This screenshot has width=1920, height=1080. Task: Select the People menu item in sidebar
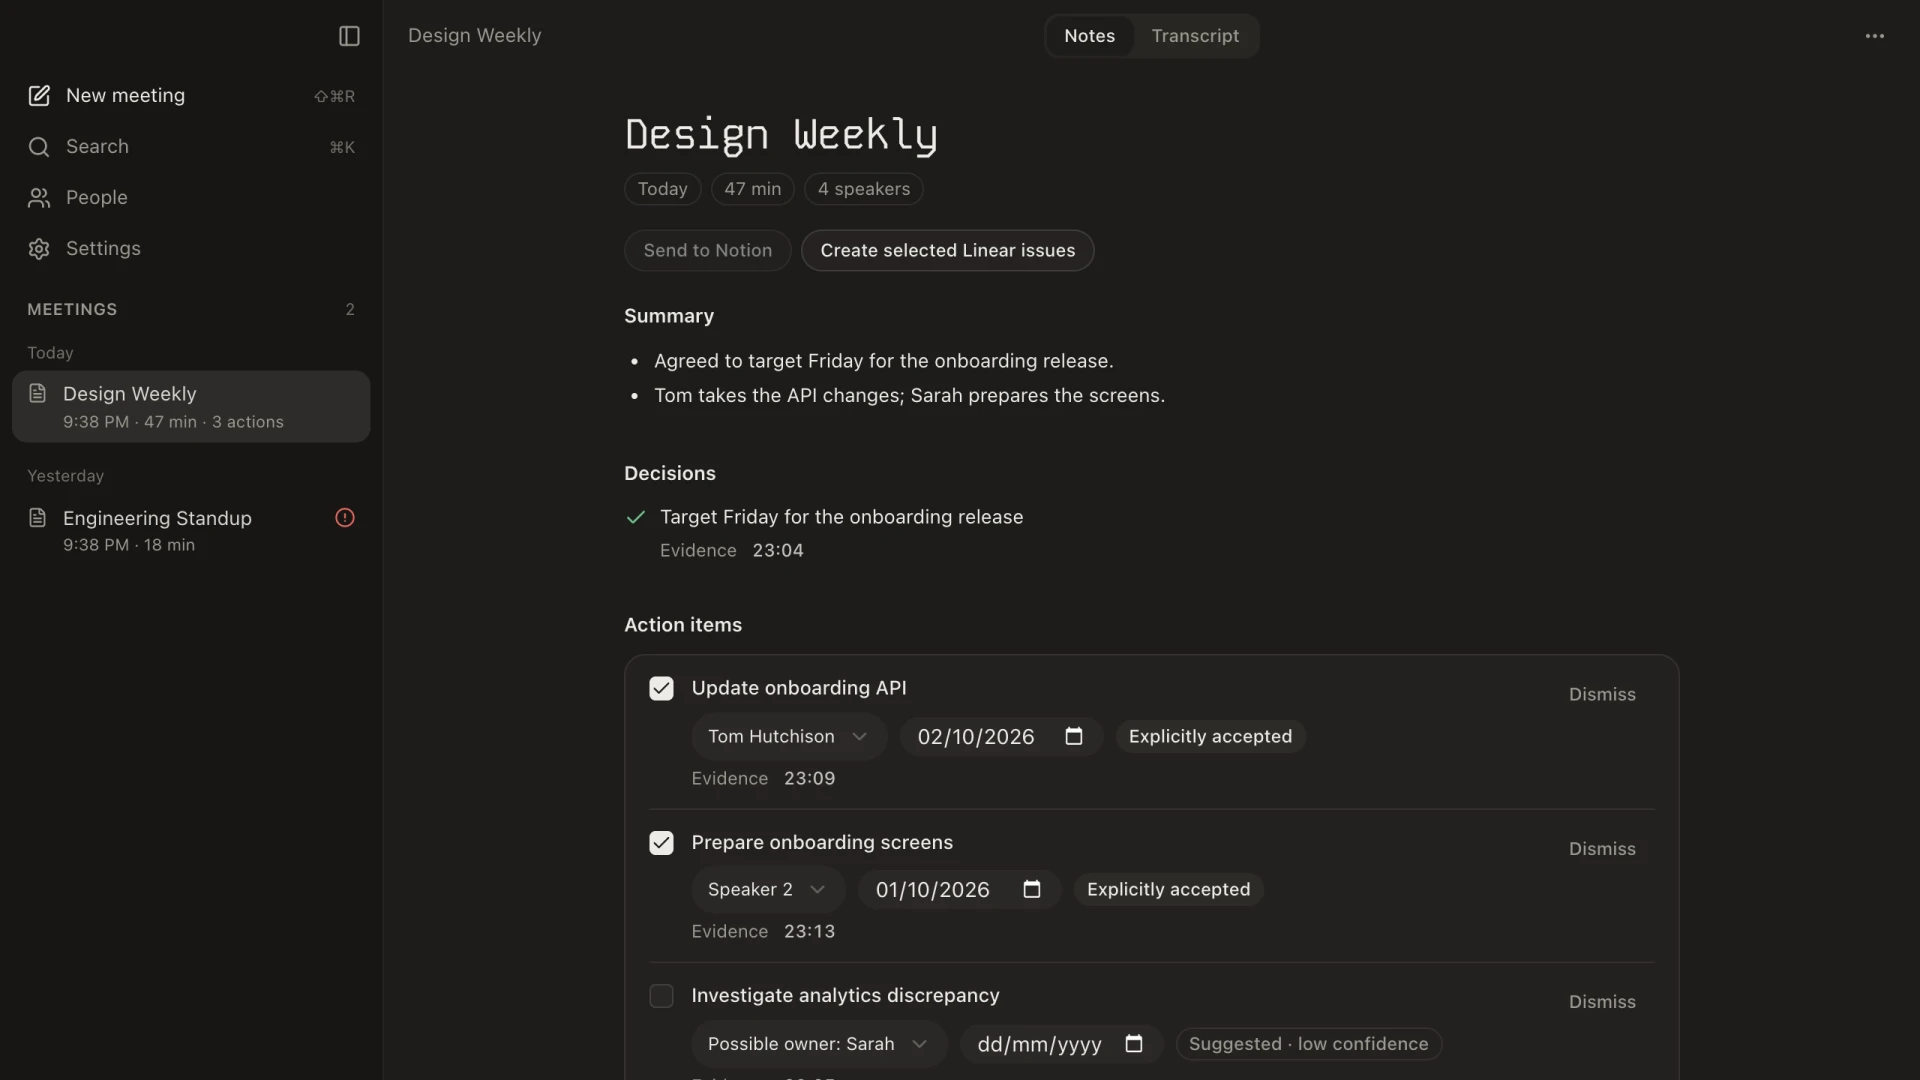click(x=191, y=198)
